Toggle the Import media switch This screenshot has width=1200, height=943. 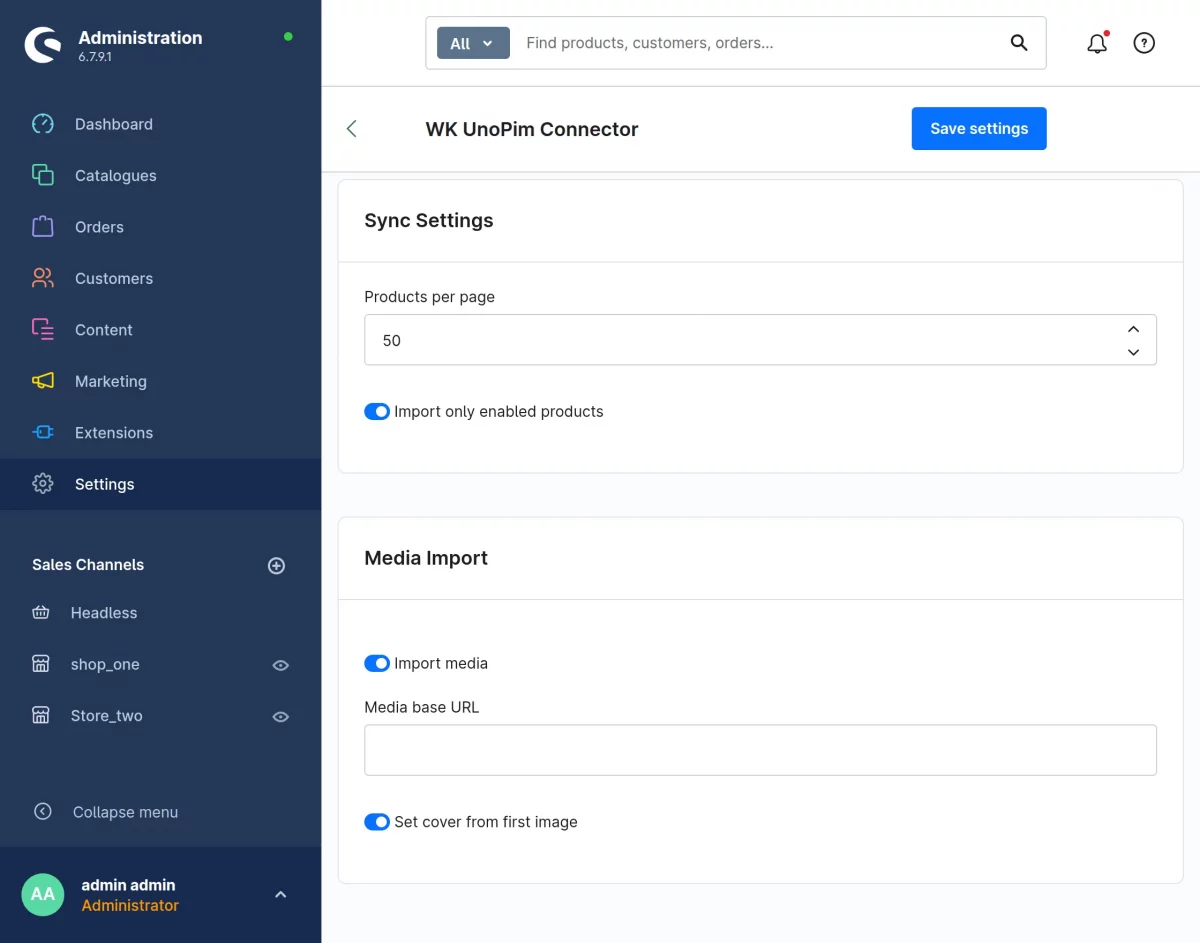(377, 663)
